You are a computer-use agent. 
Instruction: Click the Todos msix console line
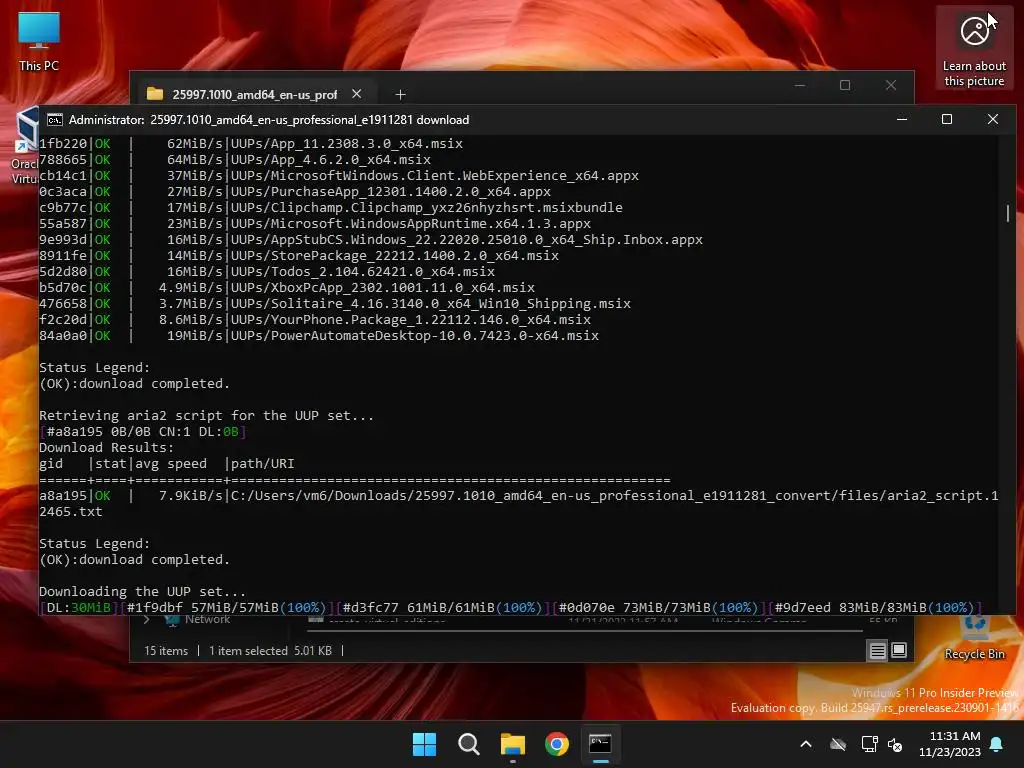coord(267,272)
